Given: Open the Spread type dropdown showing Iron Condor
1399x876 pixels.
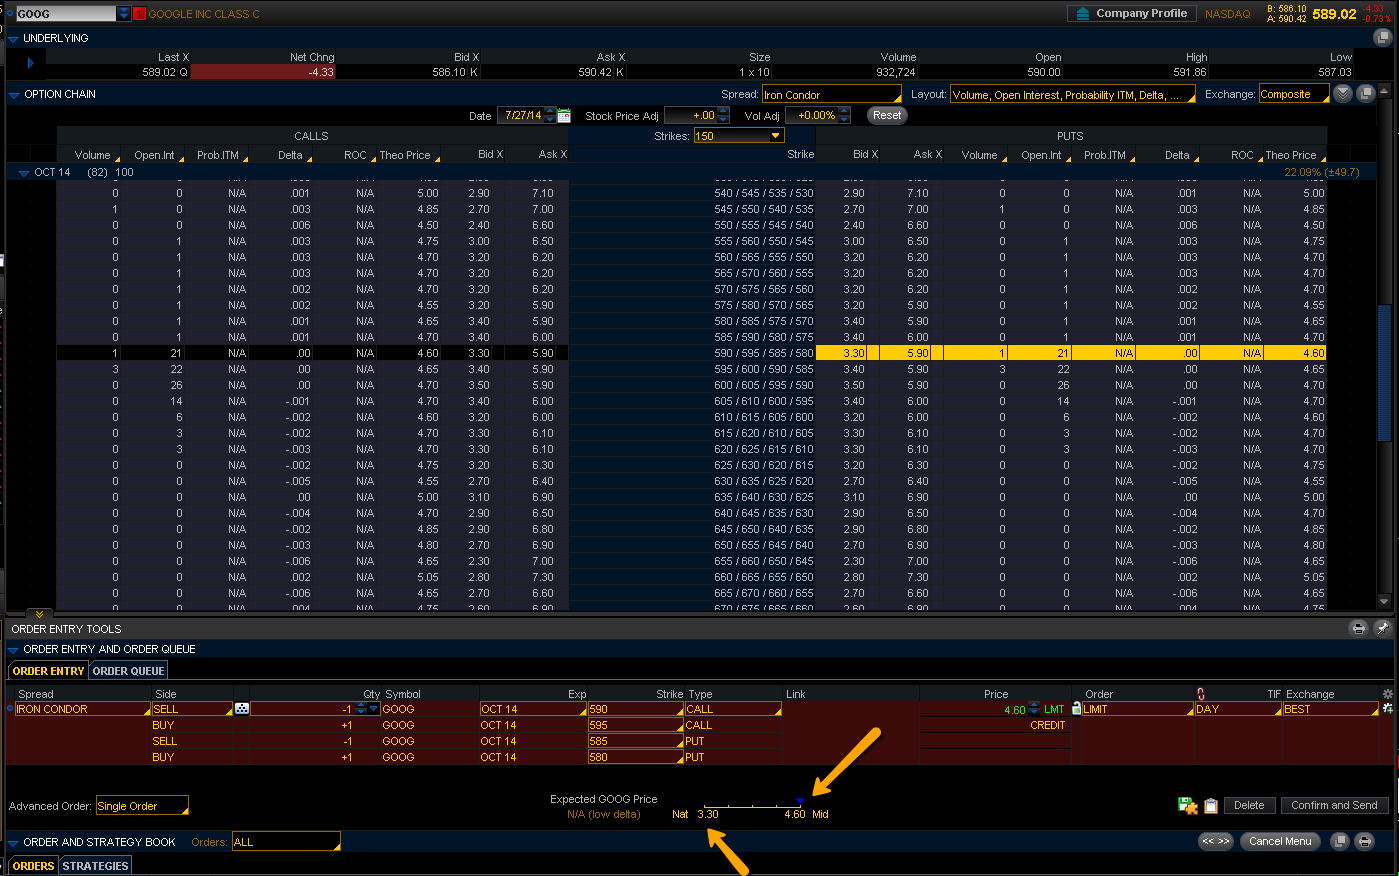Looking at the screenshot, I should (x=832, y=95).
